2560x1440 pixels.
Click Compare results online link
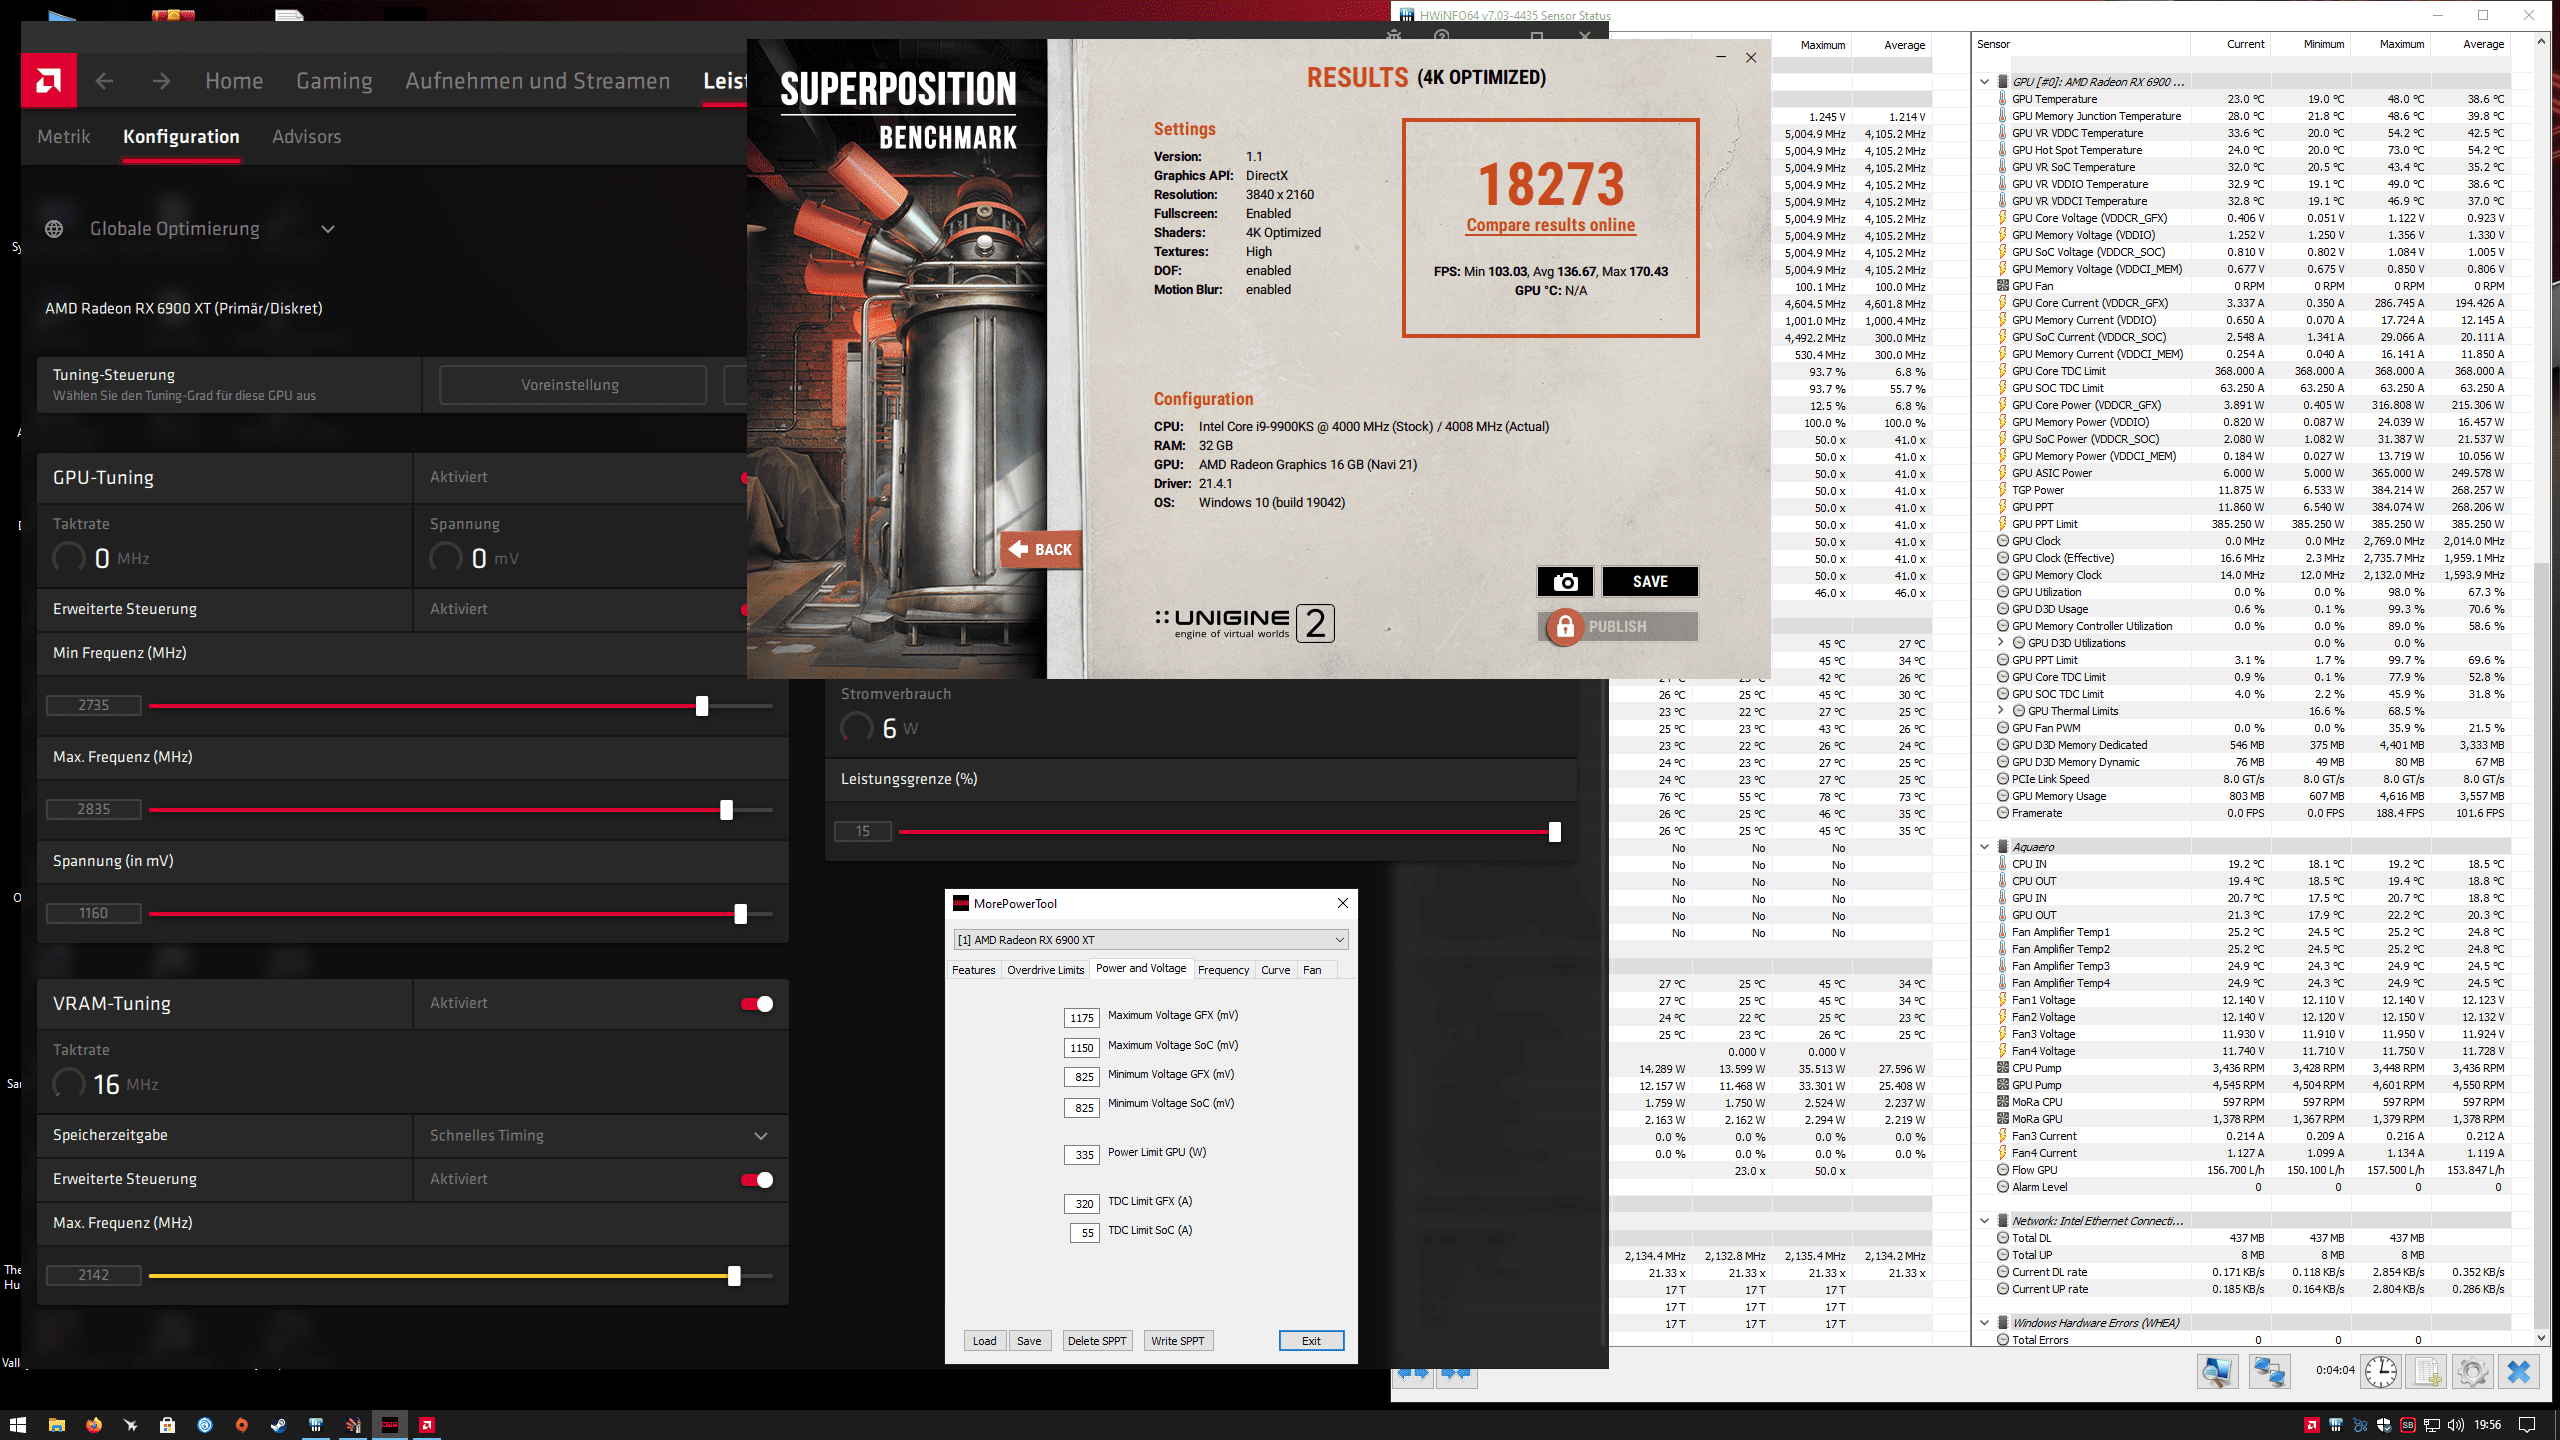[1551, 226]
